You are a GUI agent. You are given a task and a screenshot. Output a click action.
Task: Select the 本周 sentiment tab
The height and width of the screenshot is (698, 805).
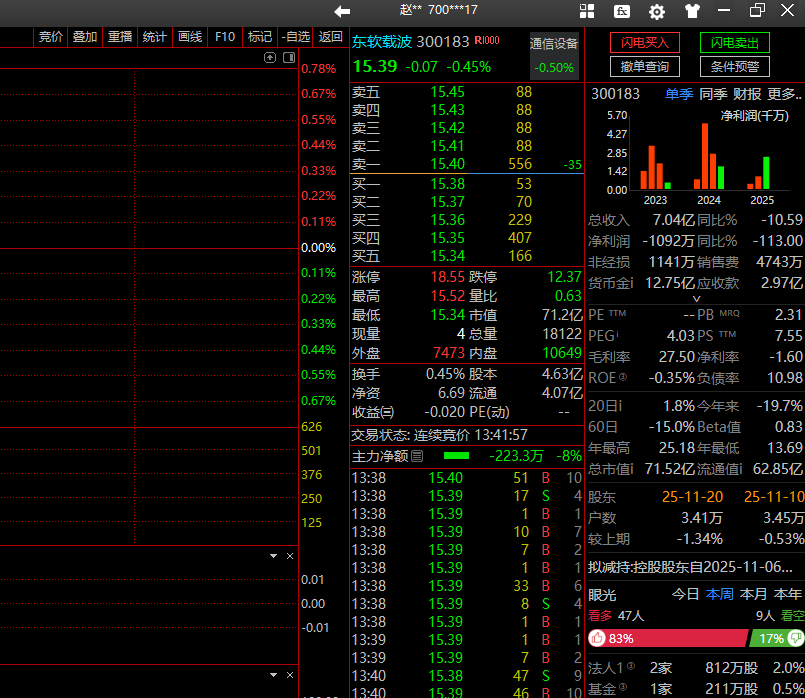(x=720, y=594)
